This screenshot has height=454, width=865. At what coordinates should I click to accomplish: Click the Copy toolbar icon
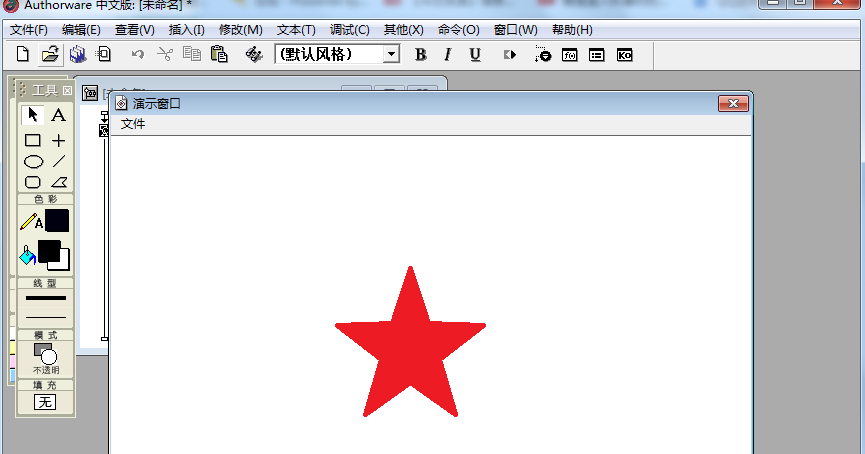point(191,54)
